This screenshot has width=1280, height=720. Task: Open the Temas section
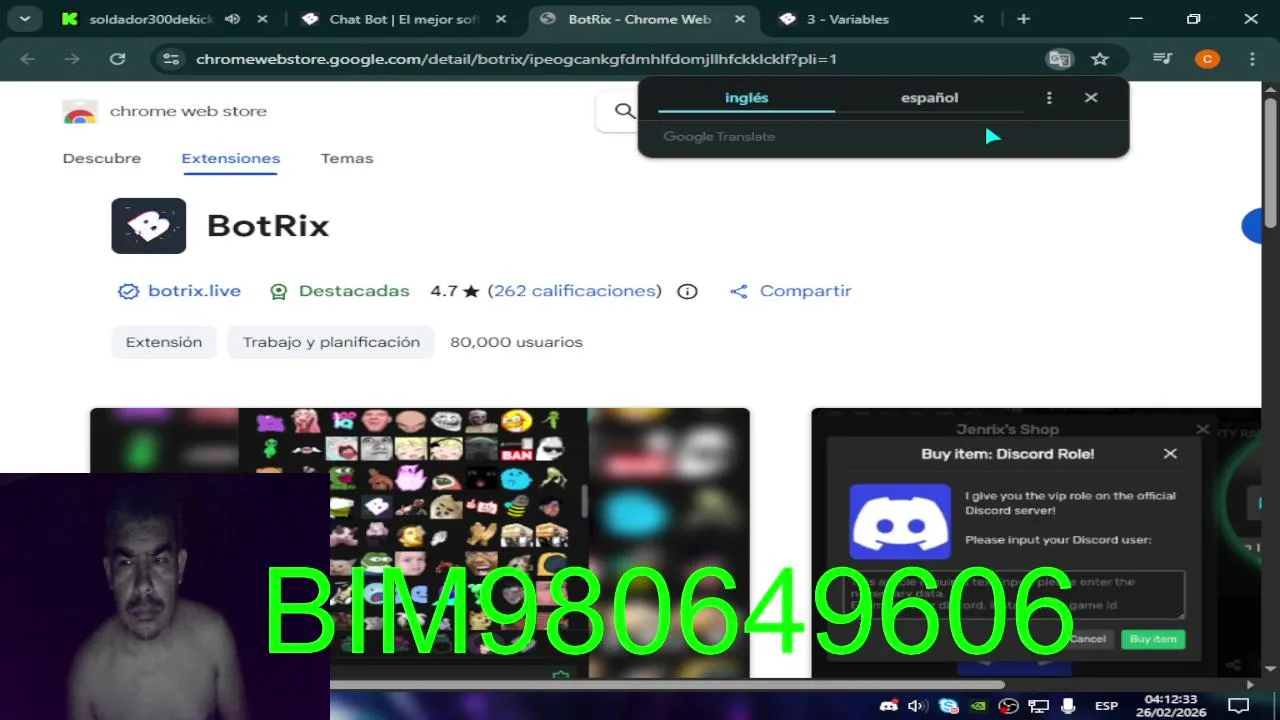click(x=347, y=158)
